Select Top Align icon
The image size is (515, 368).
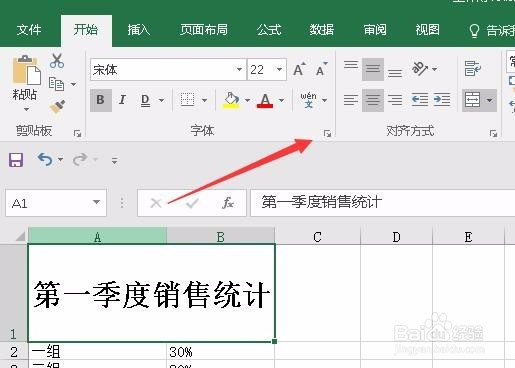point(351,65)
